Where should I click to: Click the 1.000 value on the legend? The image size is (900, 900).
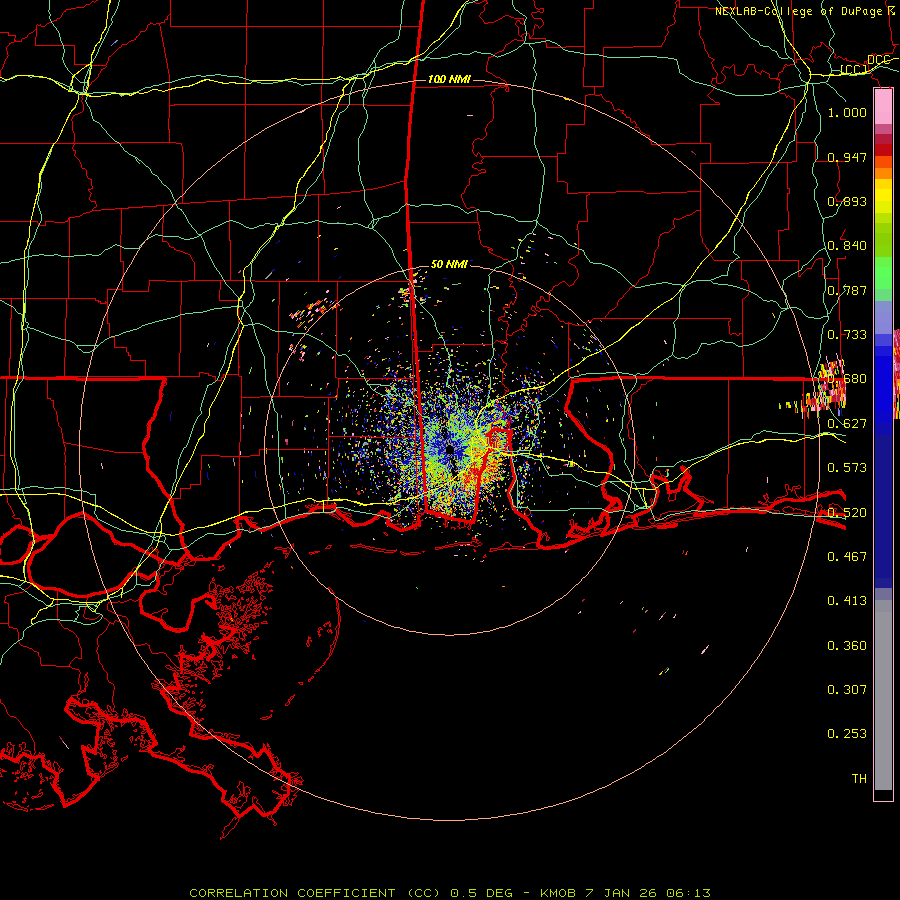point(847,112)
